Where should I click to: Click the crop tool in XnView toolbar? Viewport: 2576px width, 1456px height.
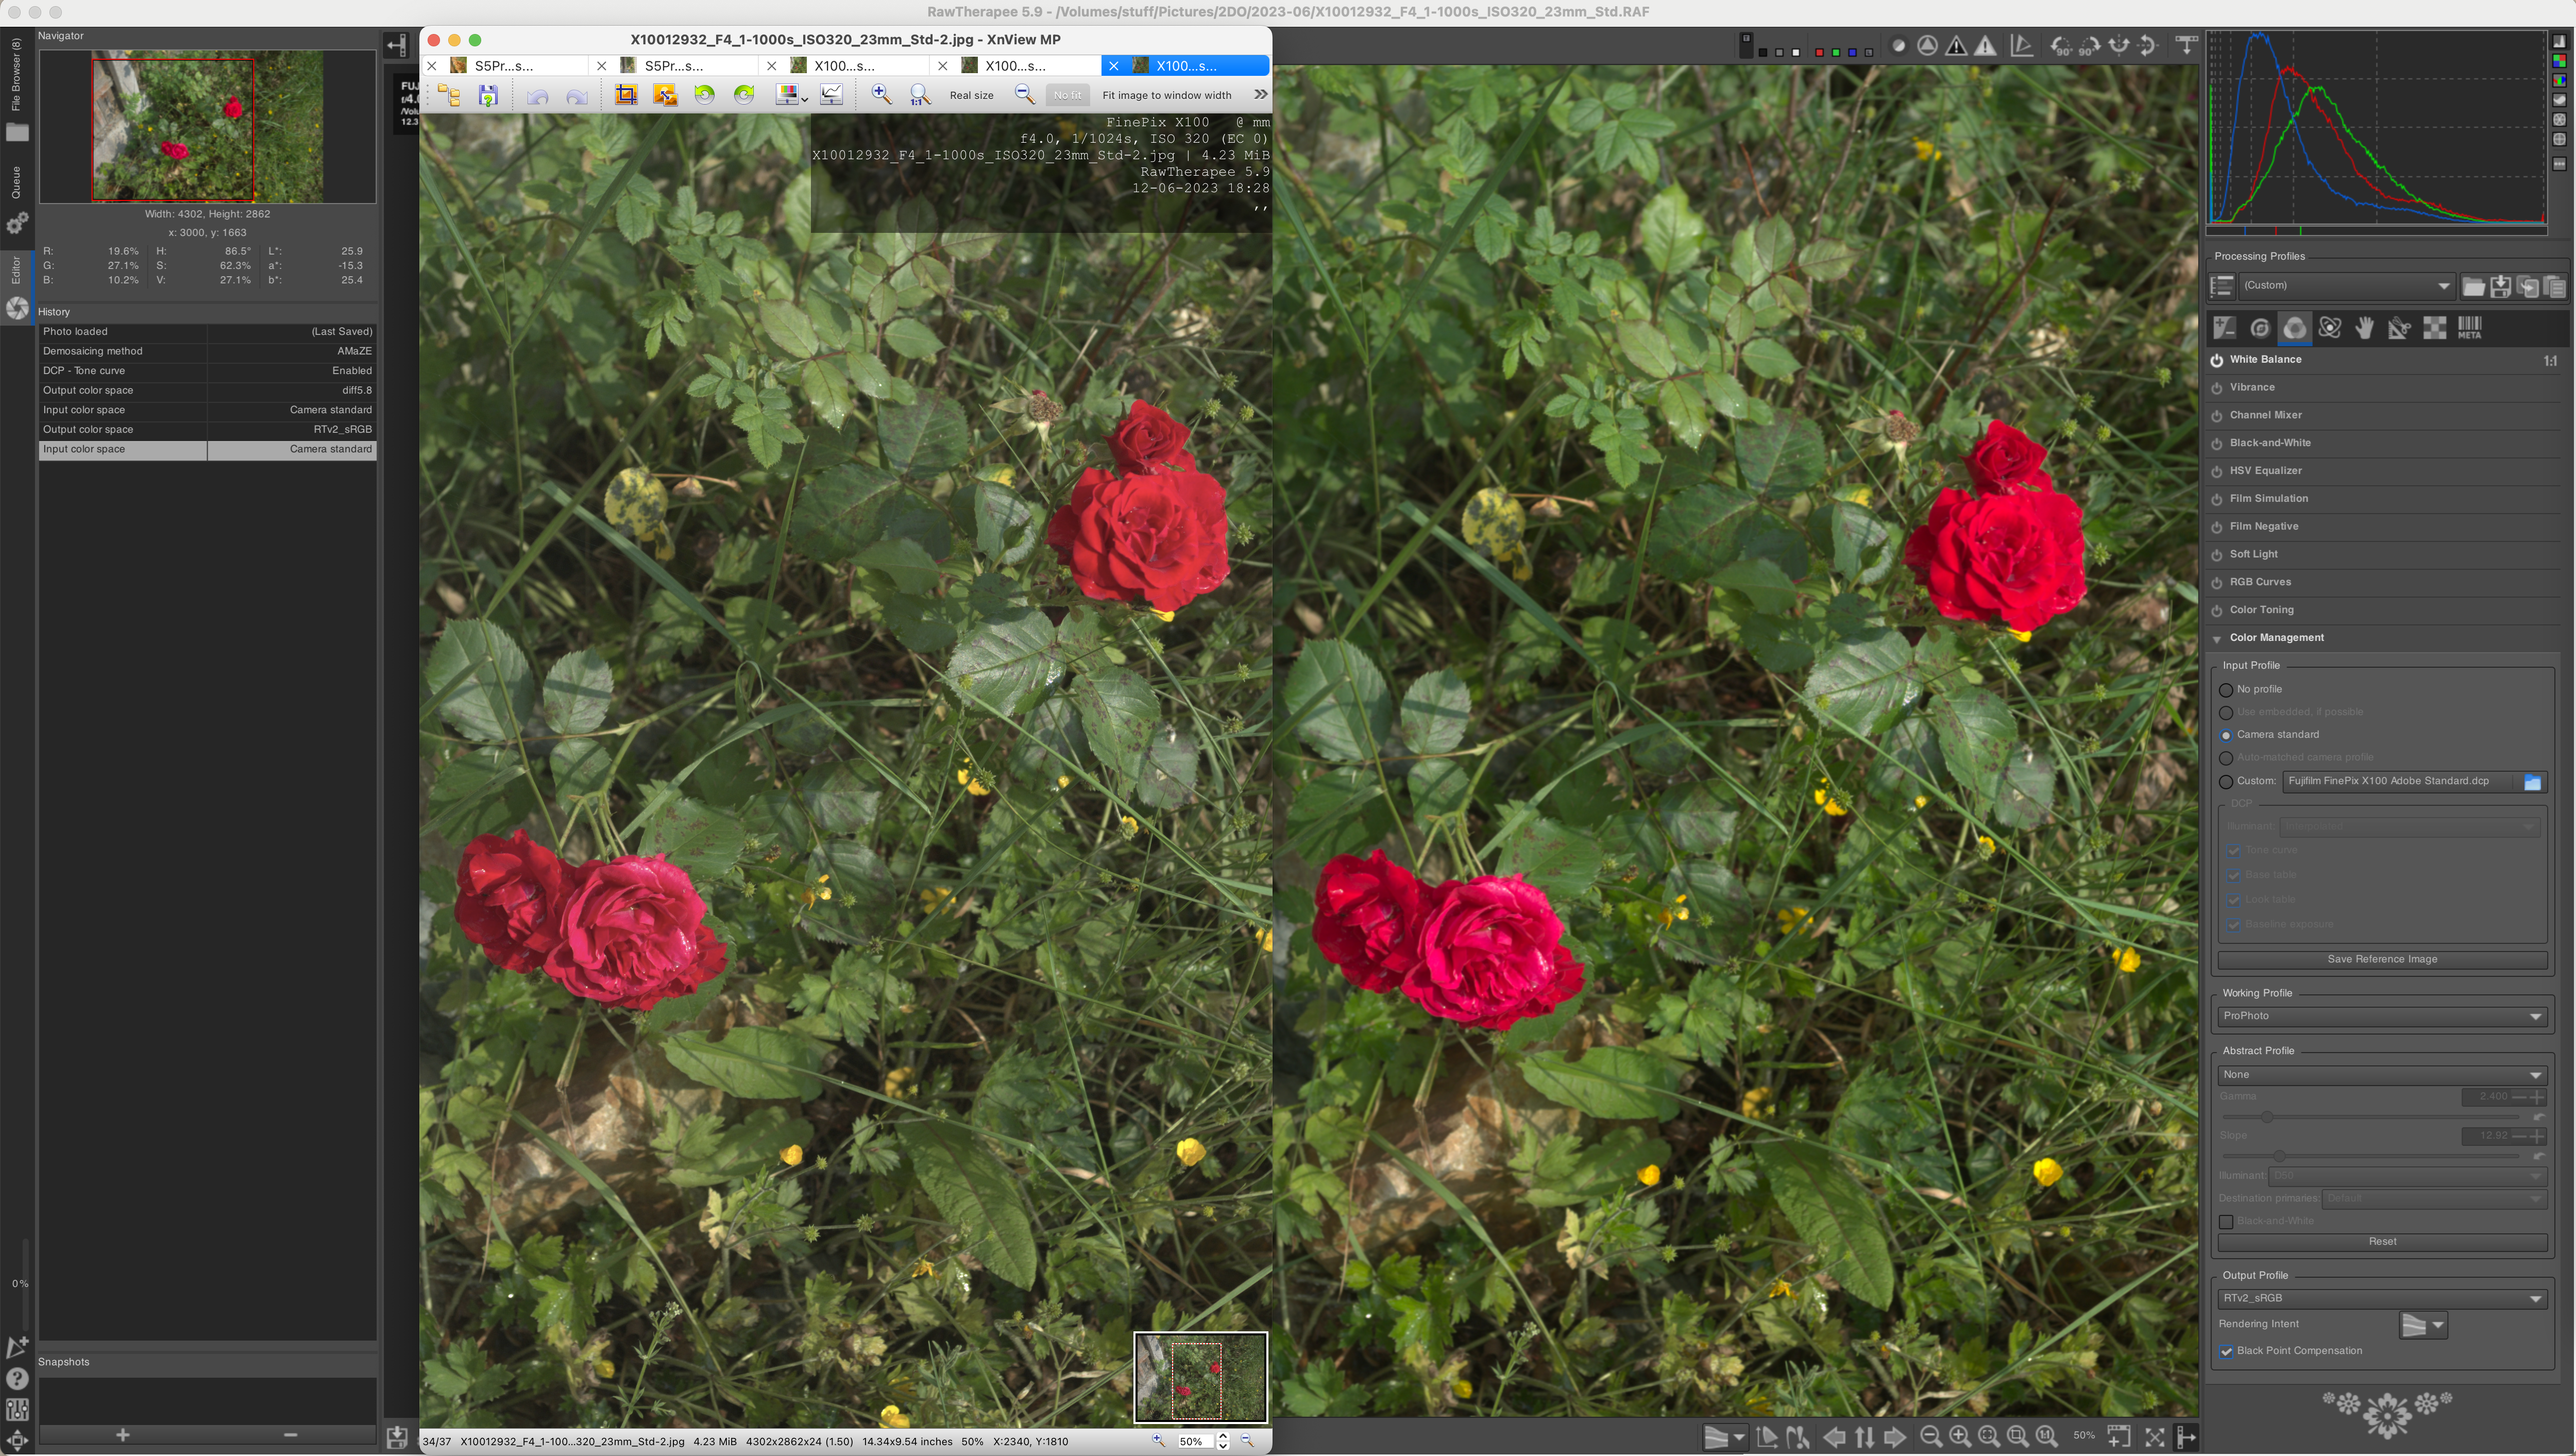(x=626, y=95)
